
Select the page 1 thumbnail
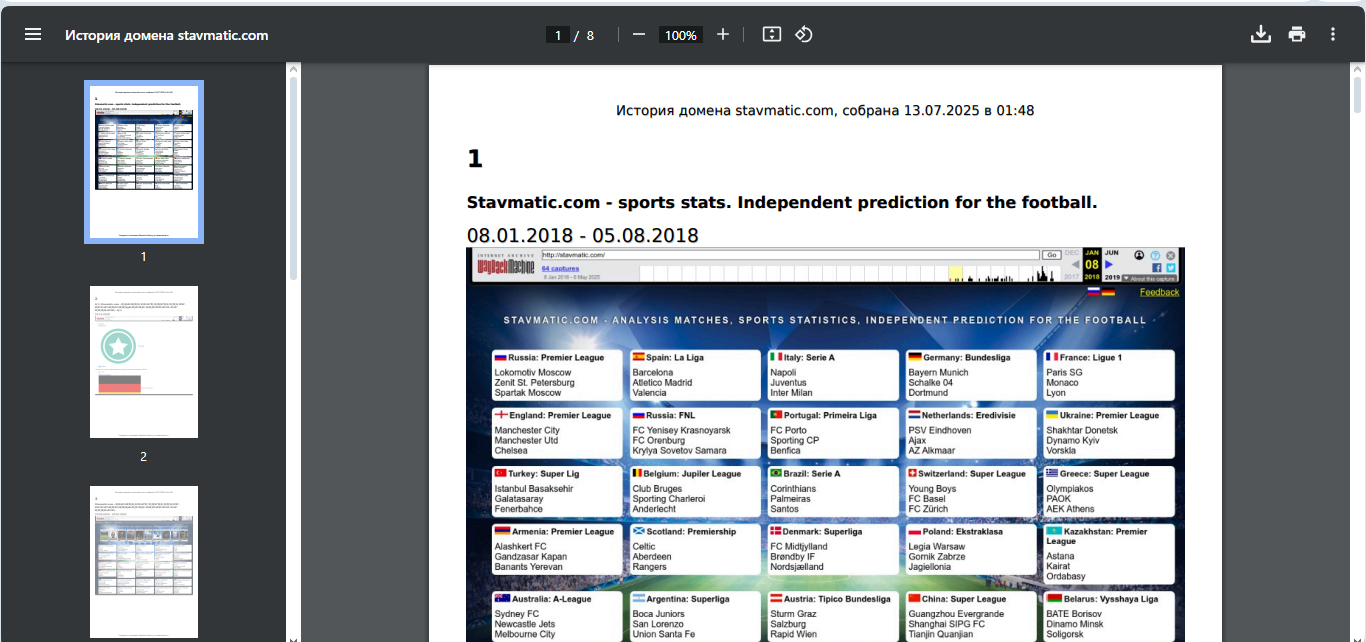point(144,162)
